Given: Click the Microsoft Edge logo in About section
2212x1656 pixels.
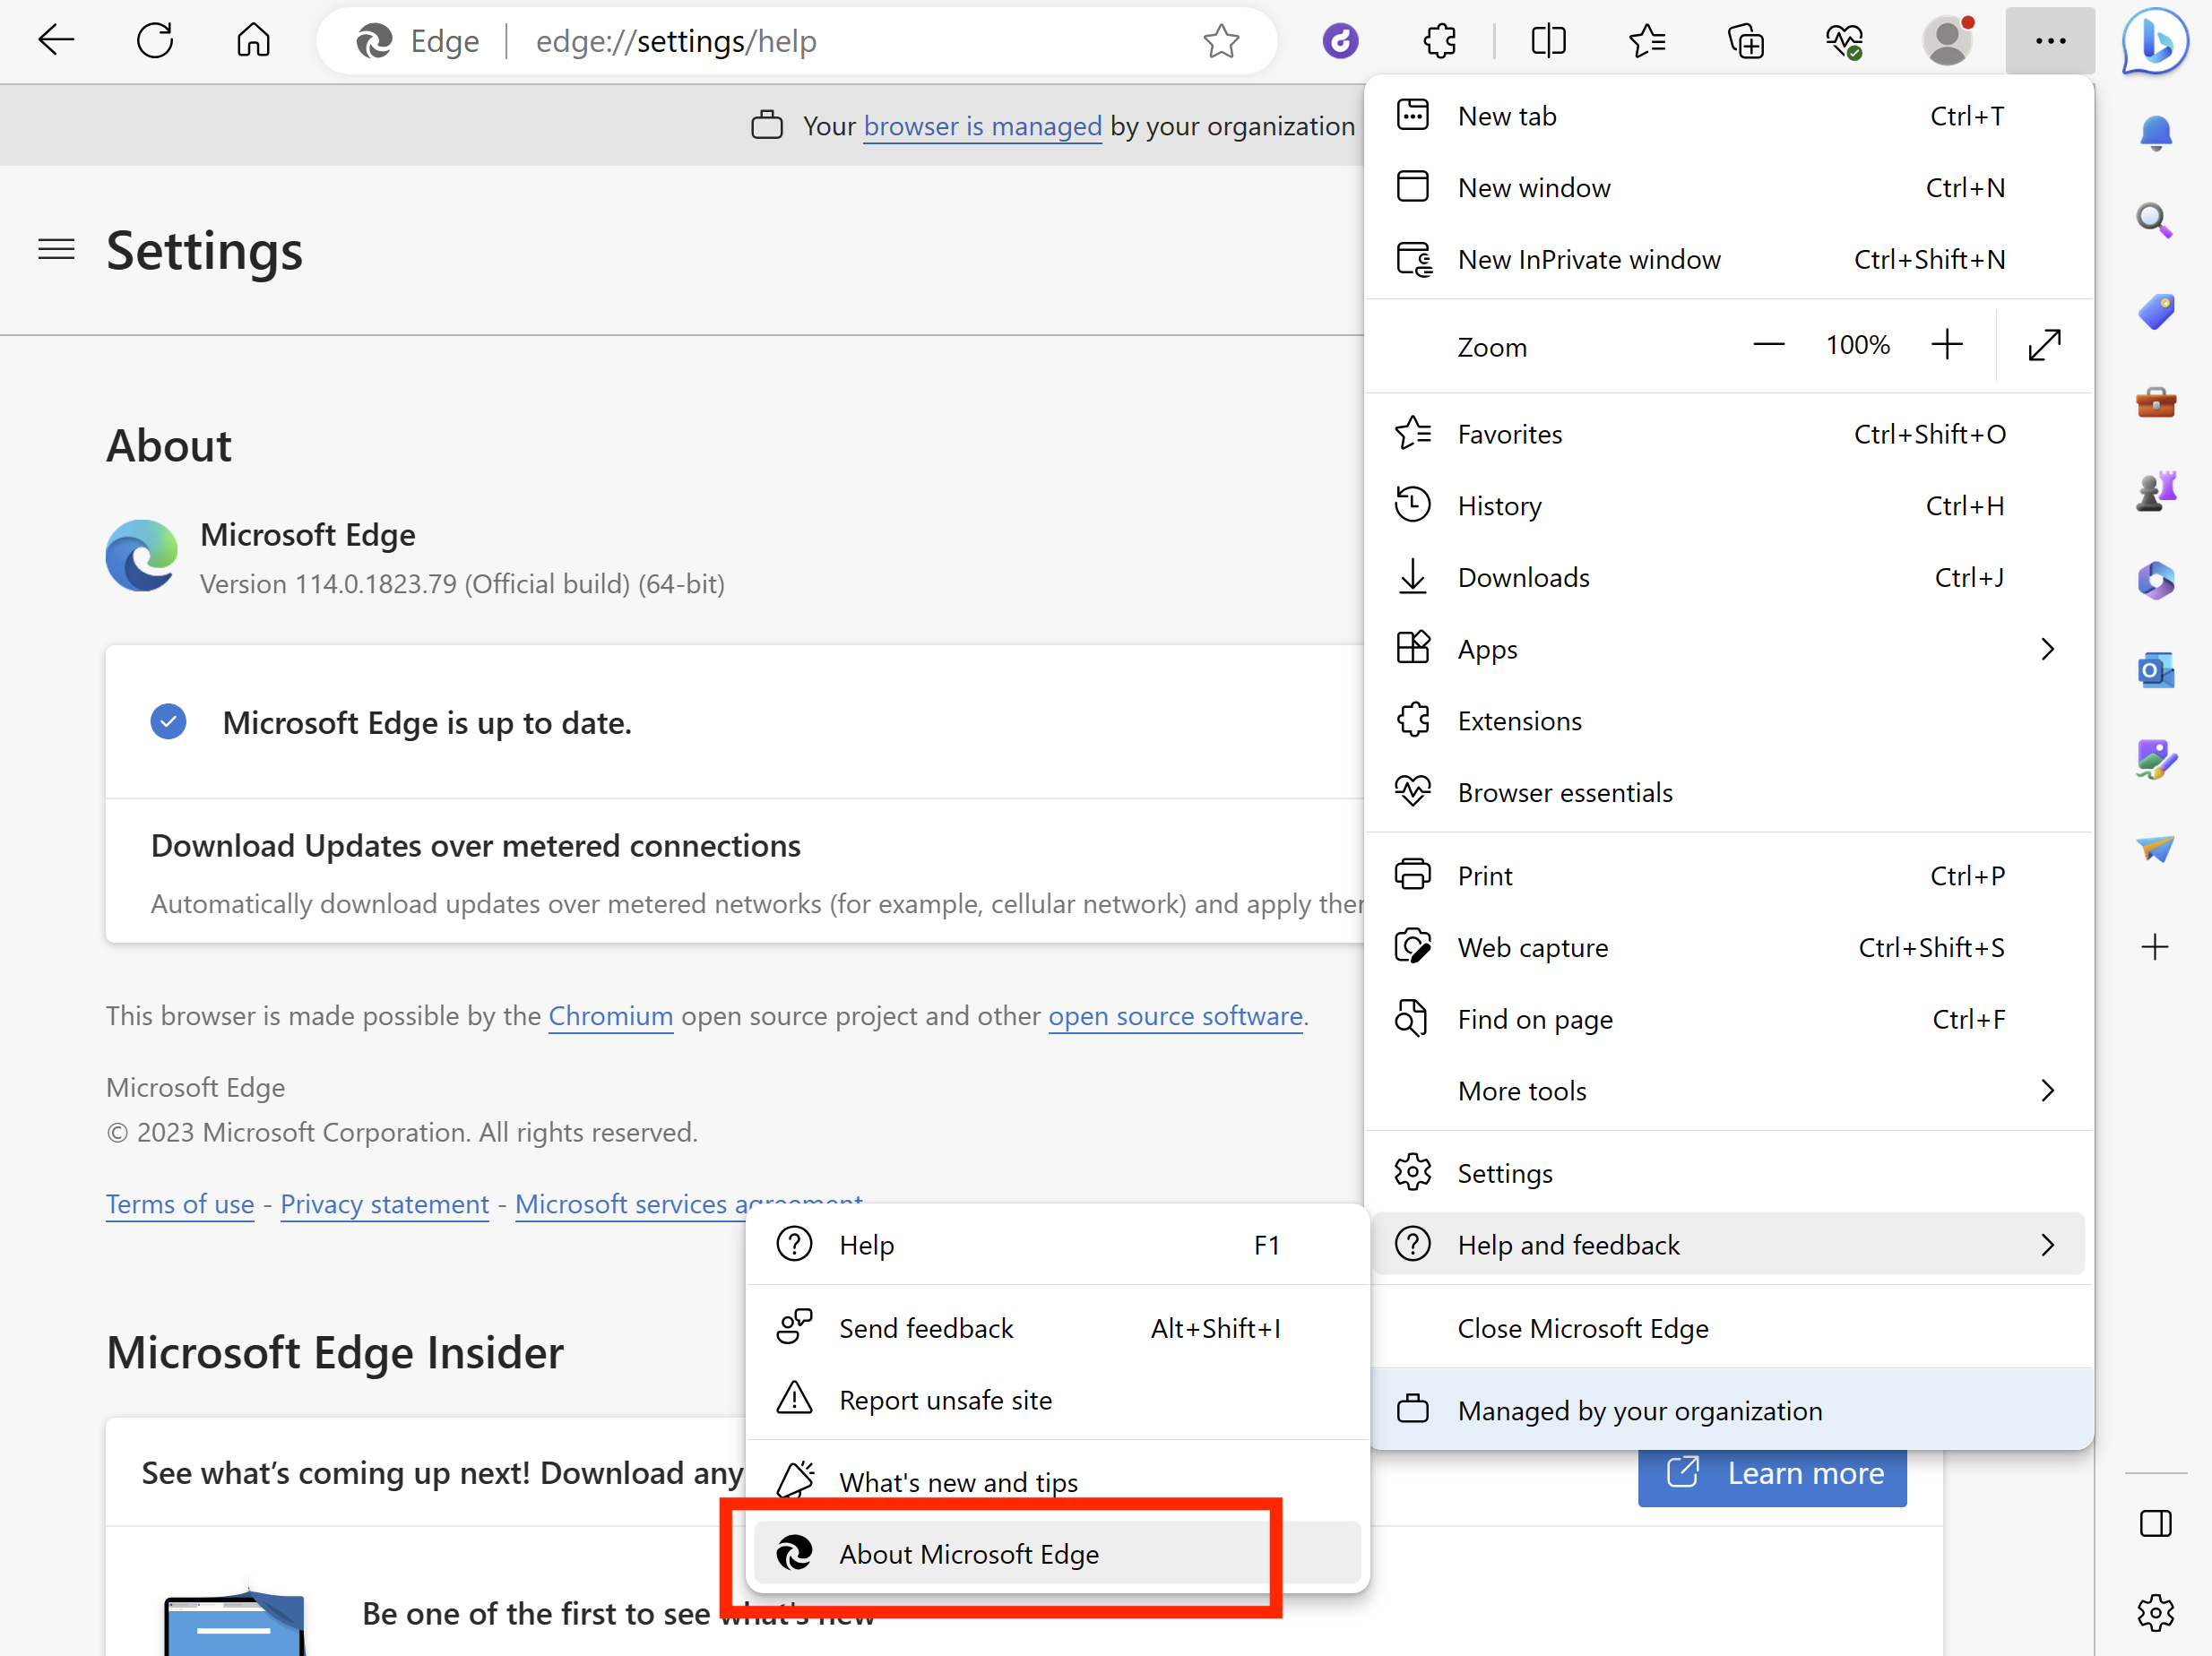Looking at the screenshot, I should click(142, 555).
